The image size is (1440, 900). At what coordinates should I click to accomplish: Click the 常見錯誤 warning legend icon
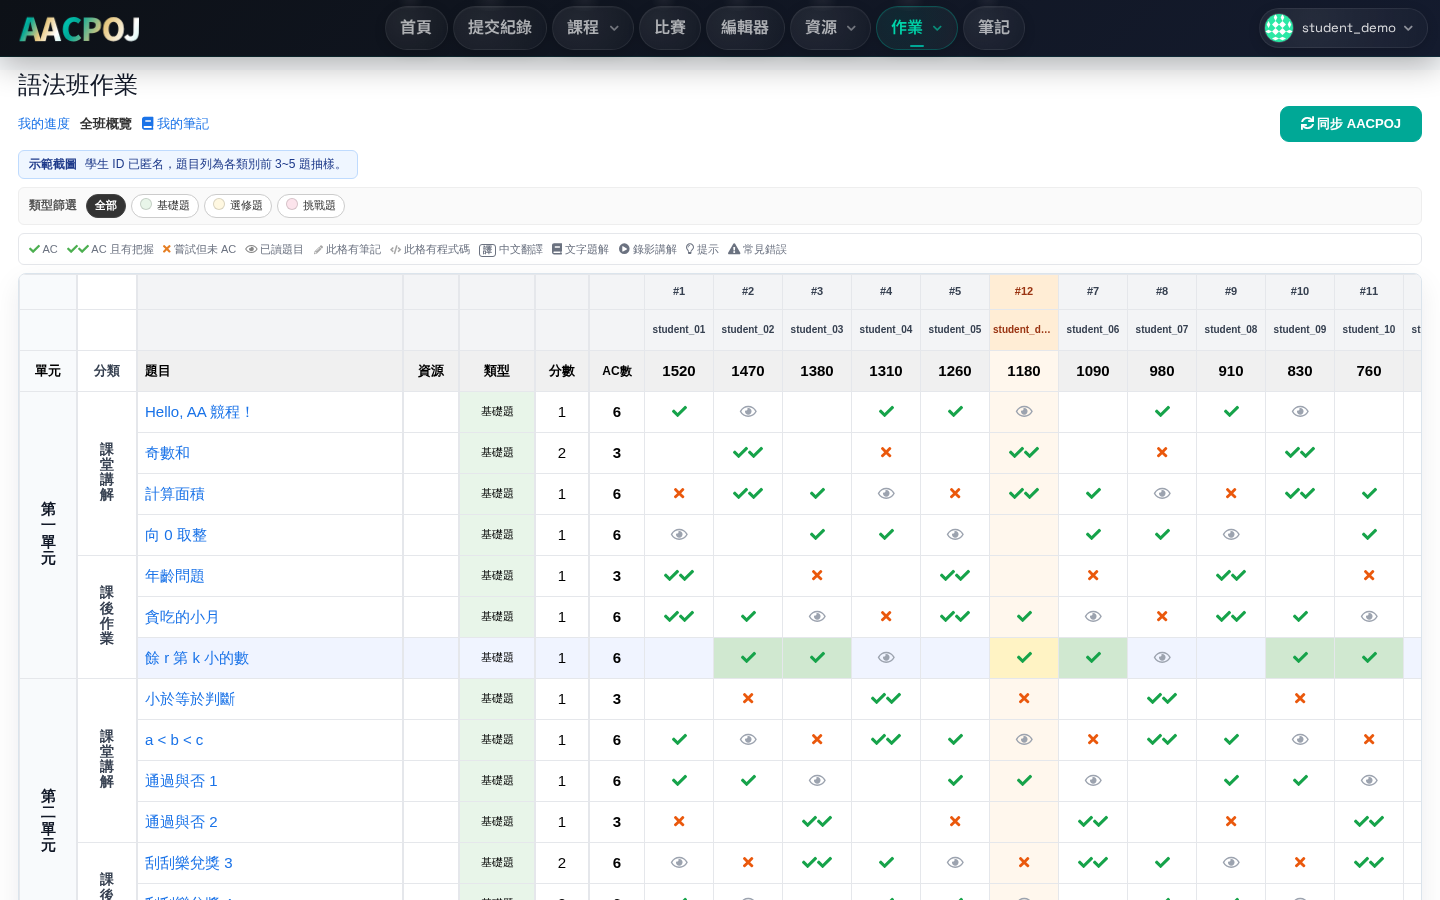click(734, 249)
